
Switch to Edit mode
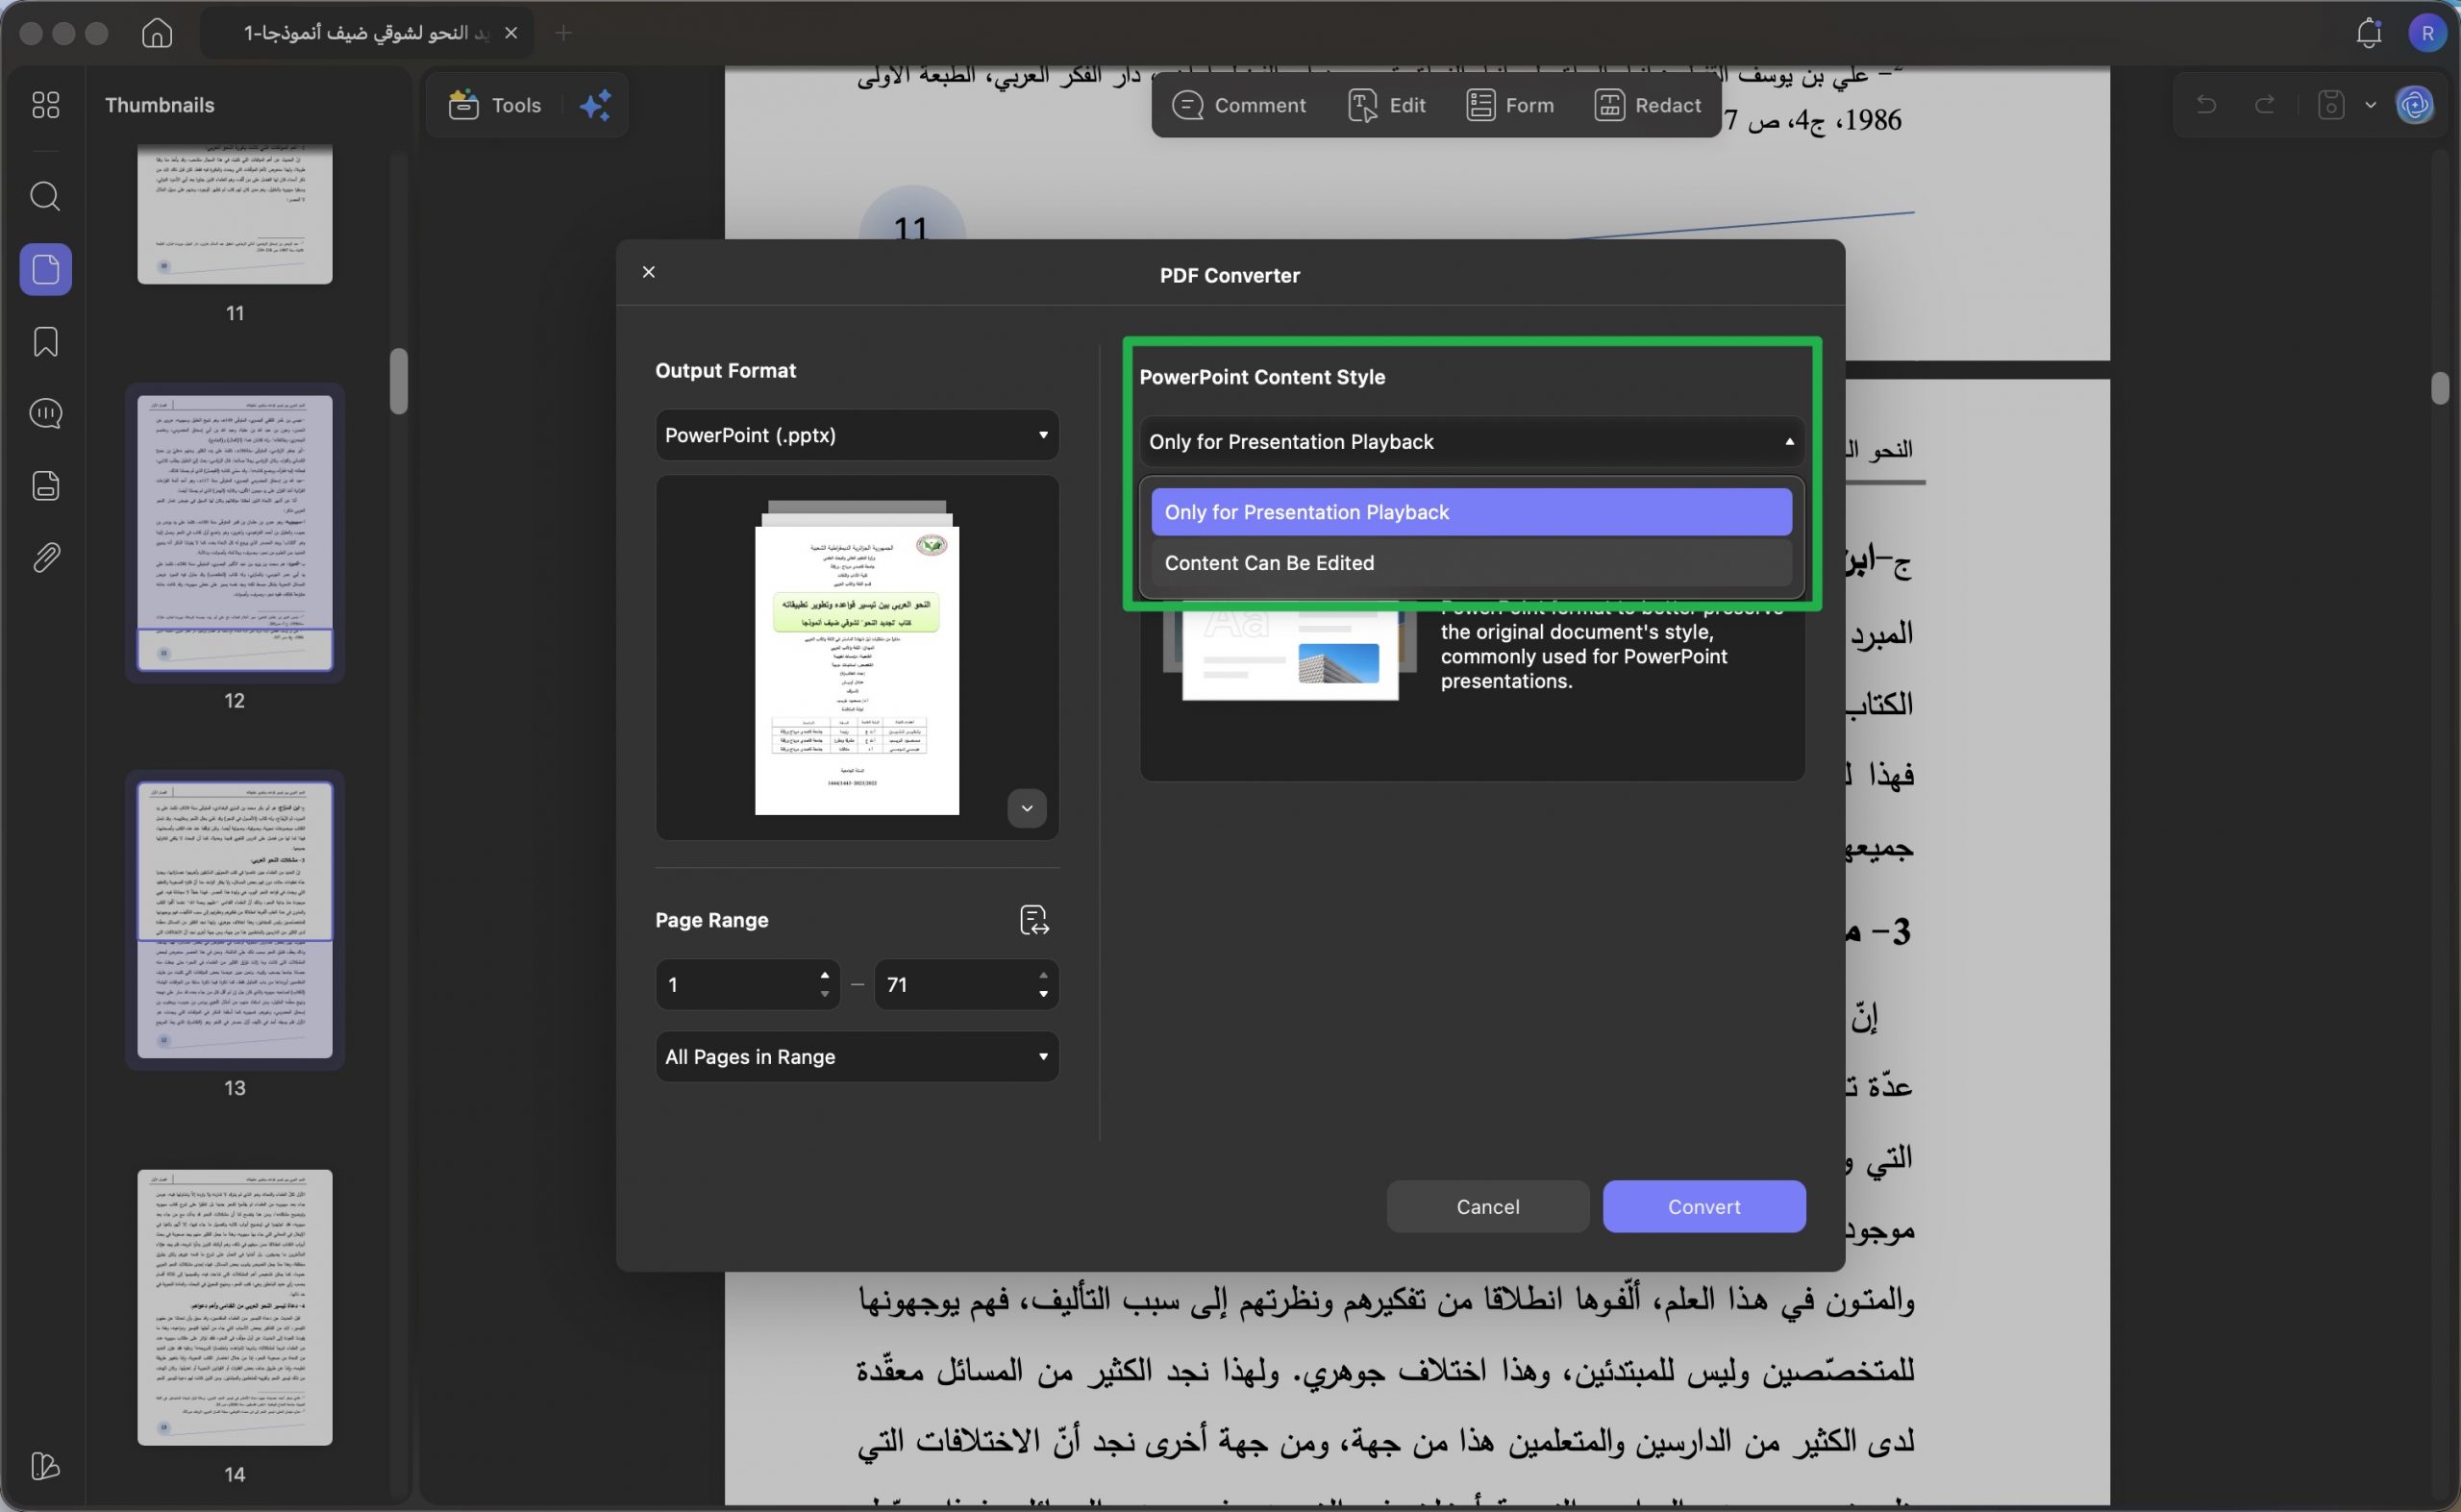pyautogui.click(x=1387, y=105)
